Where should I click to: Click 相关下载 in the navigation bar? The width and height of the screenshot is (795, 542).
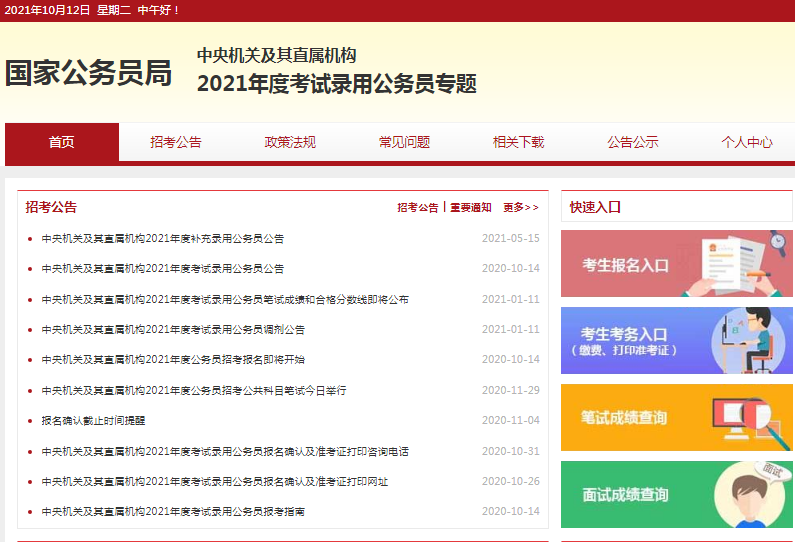click(518, 142)
